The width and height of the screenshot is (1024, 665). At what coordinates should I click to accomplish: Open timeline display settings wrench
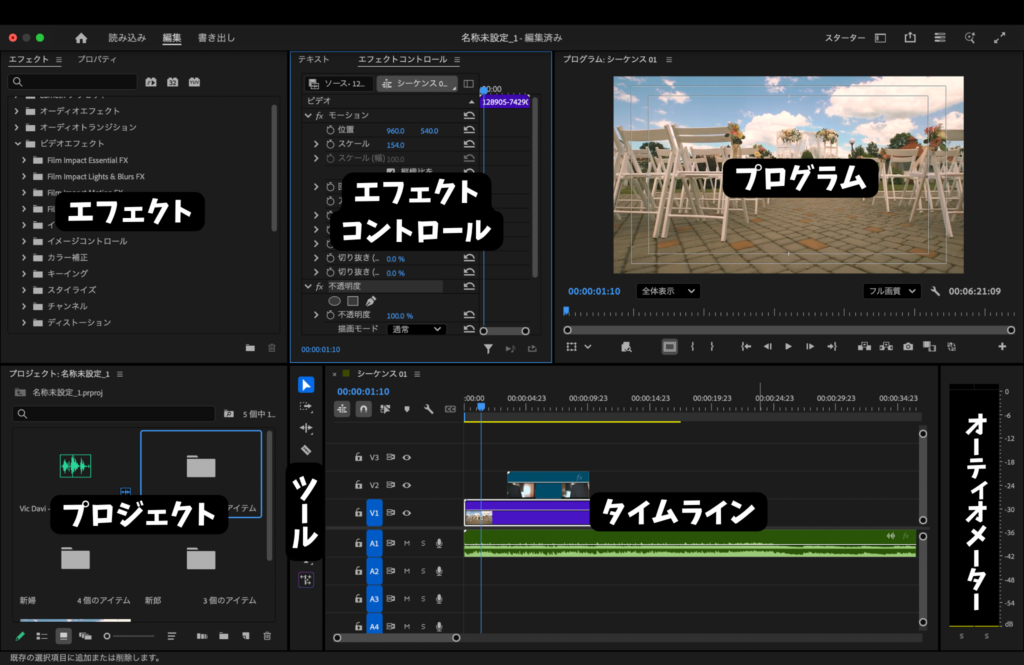click(428, 409)
